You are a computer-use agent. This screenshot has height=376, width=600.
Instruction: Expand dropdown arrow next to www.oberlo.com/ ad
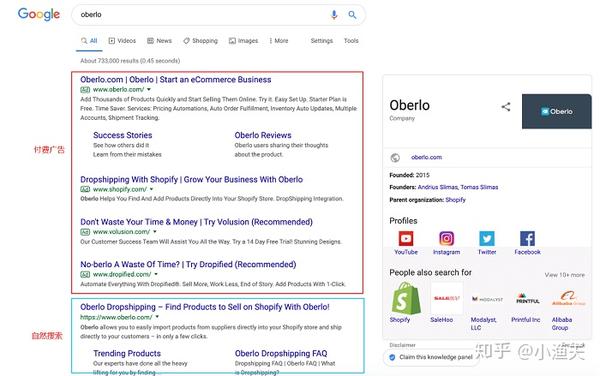click(149, 90)
